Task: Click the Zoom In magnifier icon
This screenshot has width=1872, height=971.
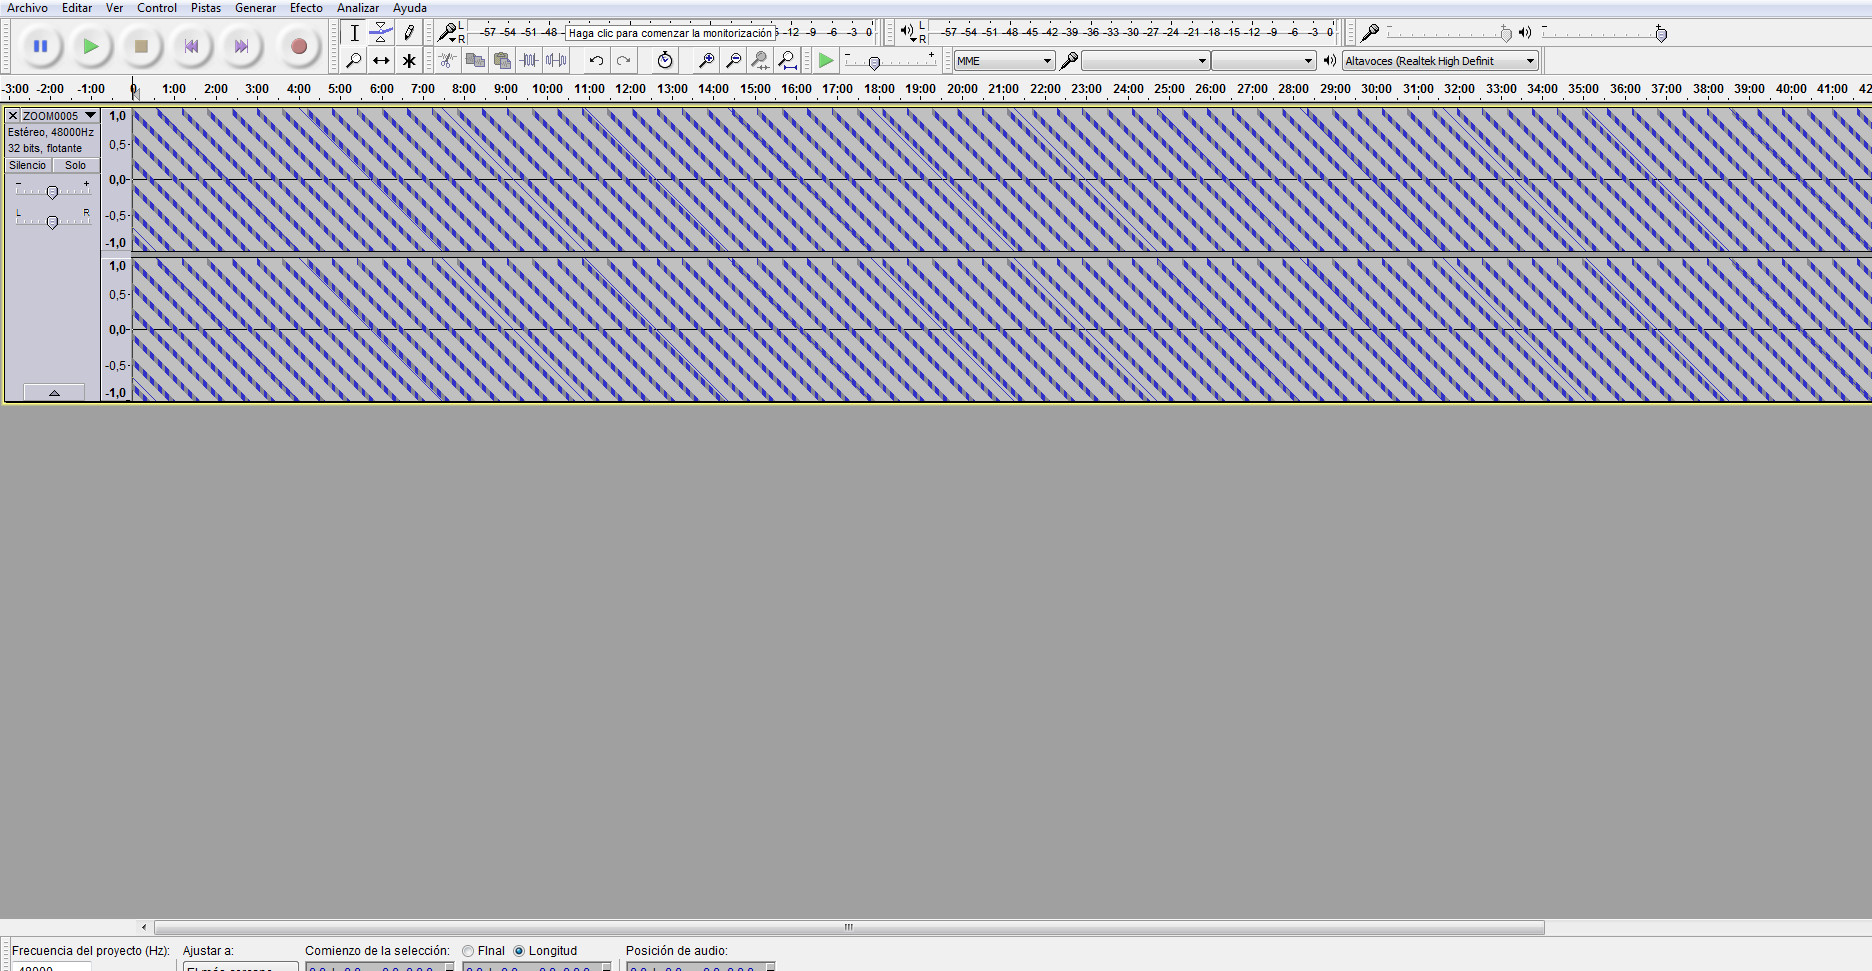Action: (x=707, y=60)
